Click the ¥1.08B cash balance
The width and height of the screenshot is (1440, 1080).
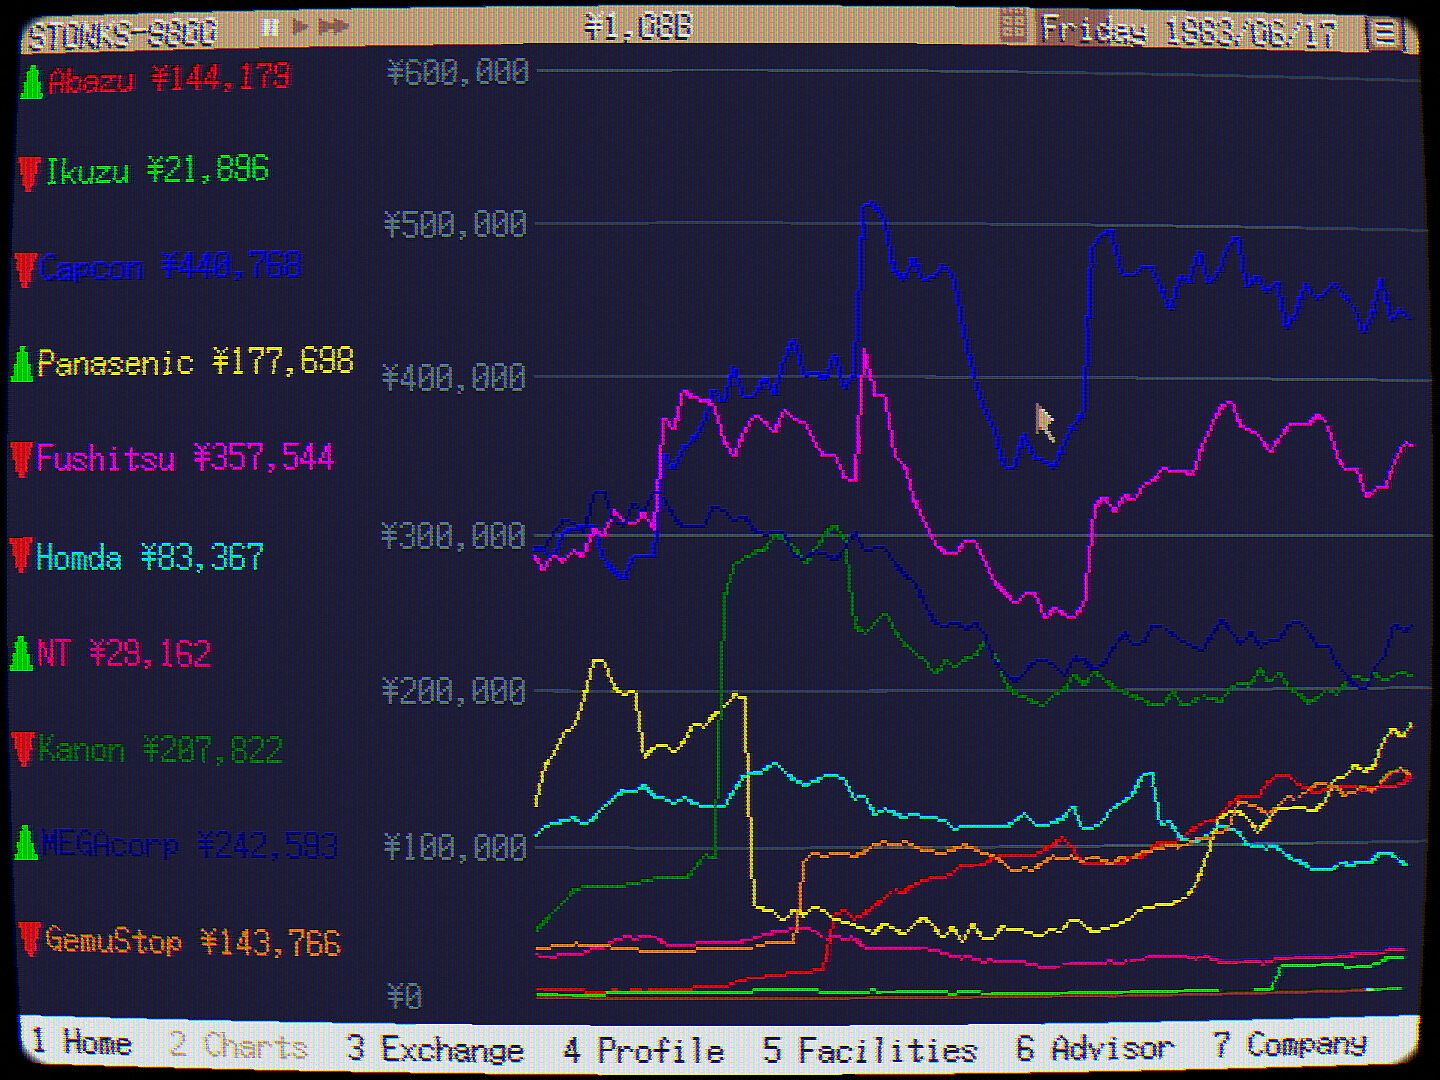[x=638, y=26]
